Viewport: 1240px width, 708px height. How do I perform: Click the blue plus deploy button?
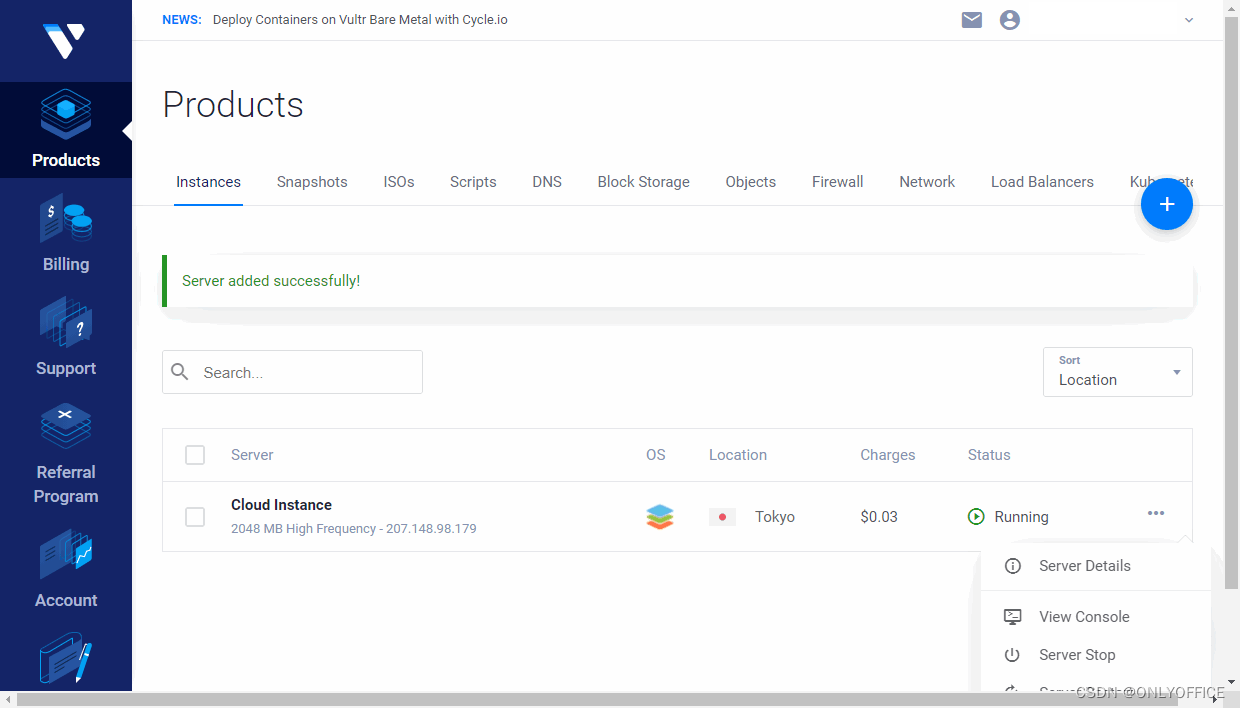tap(1167, 204)
